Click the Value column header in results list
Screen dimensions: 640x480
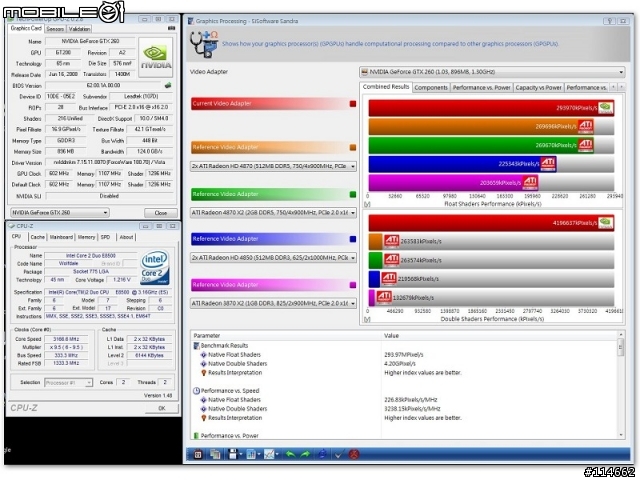tap(499, 336)
